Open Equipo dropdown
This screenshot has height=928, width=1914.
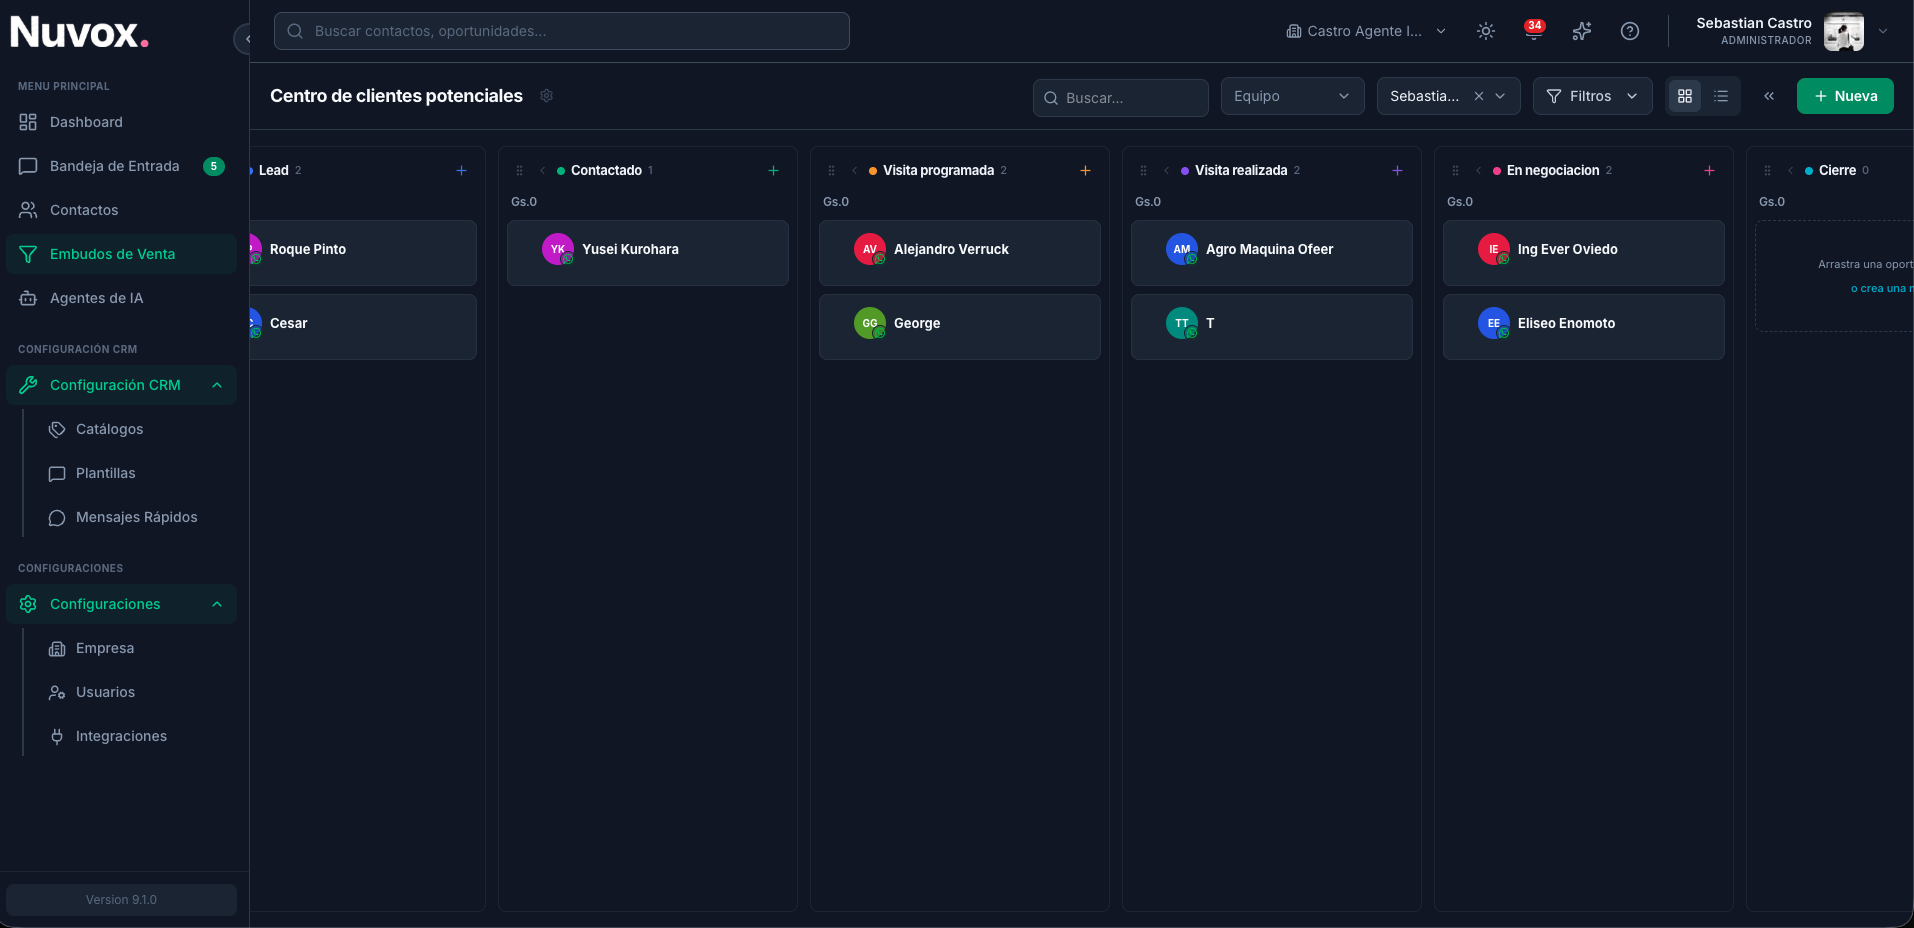click(1292, 96)
